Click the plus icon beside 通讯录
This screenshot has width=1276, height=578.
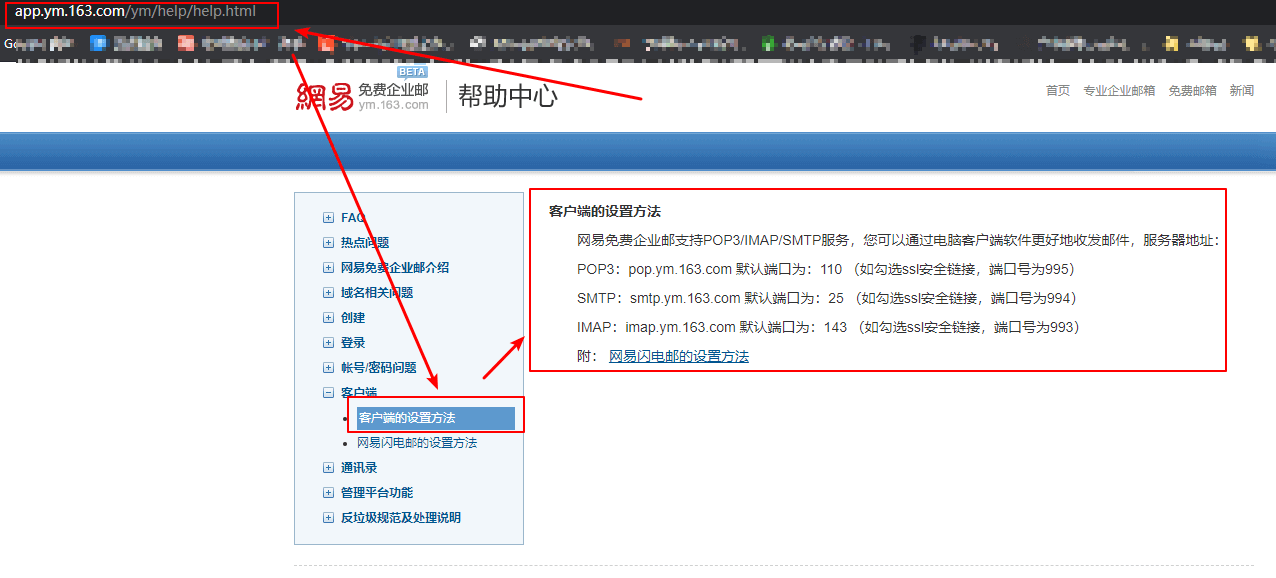(328, 468)
